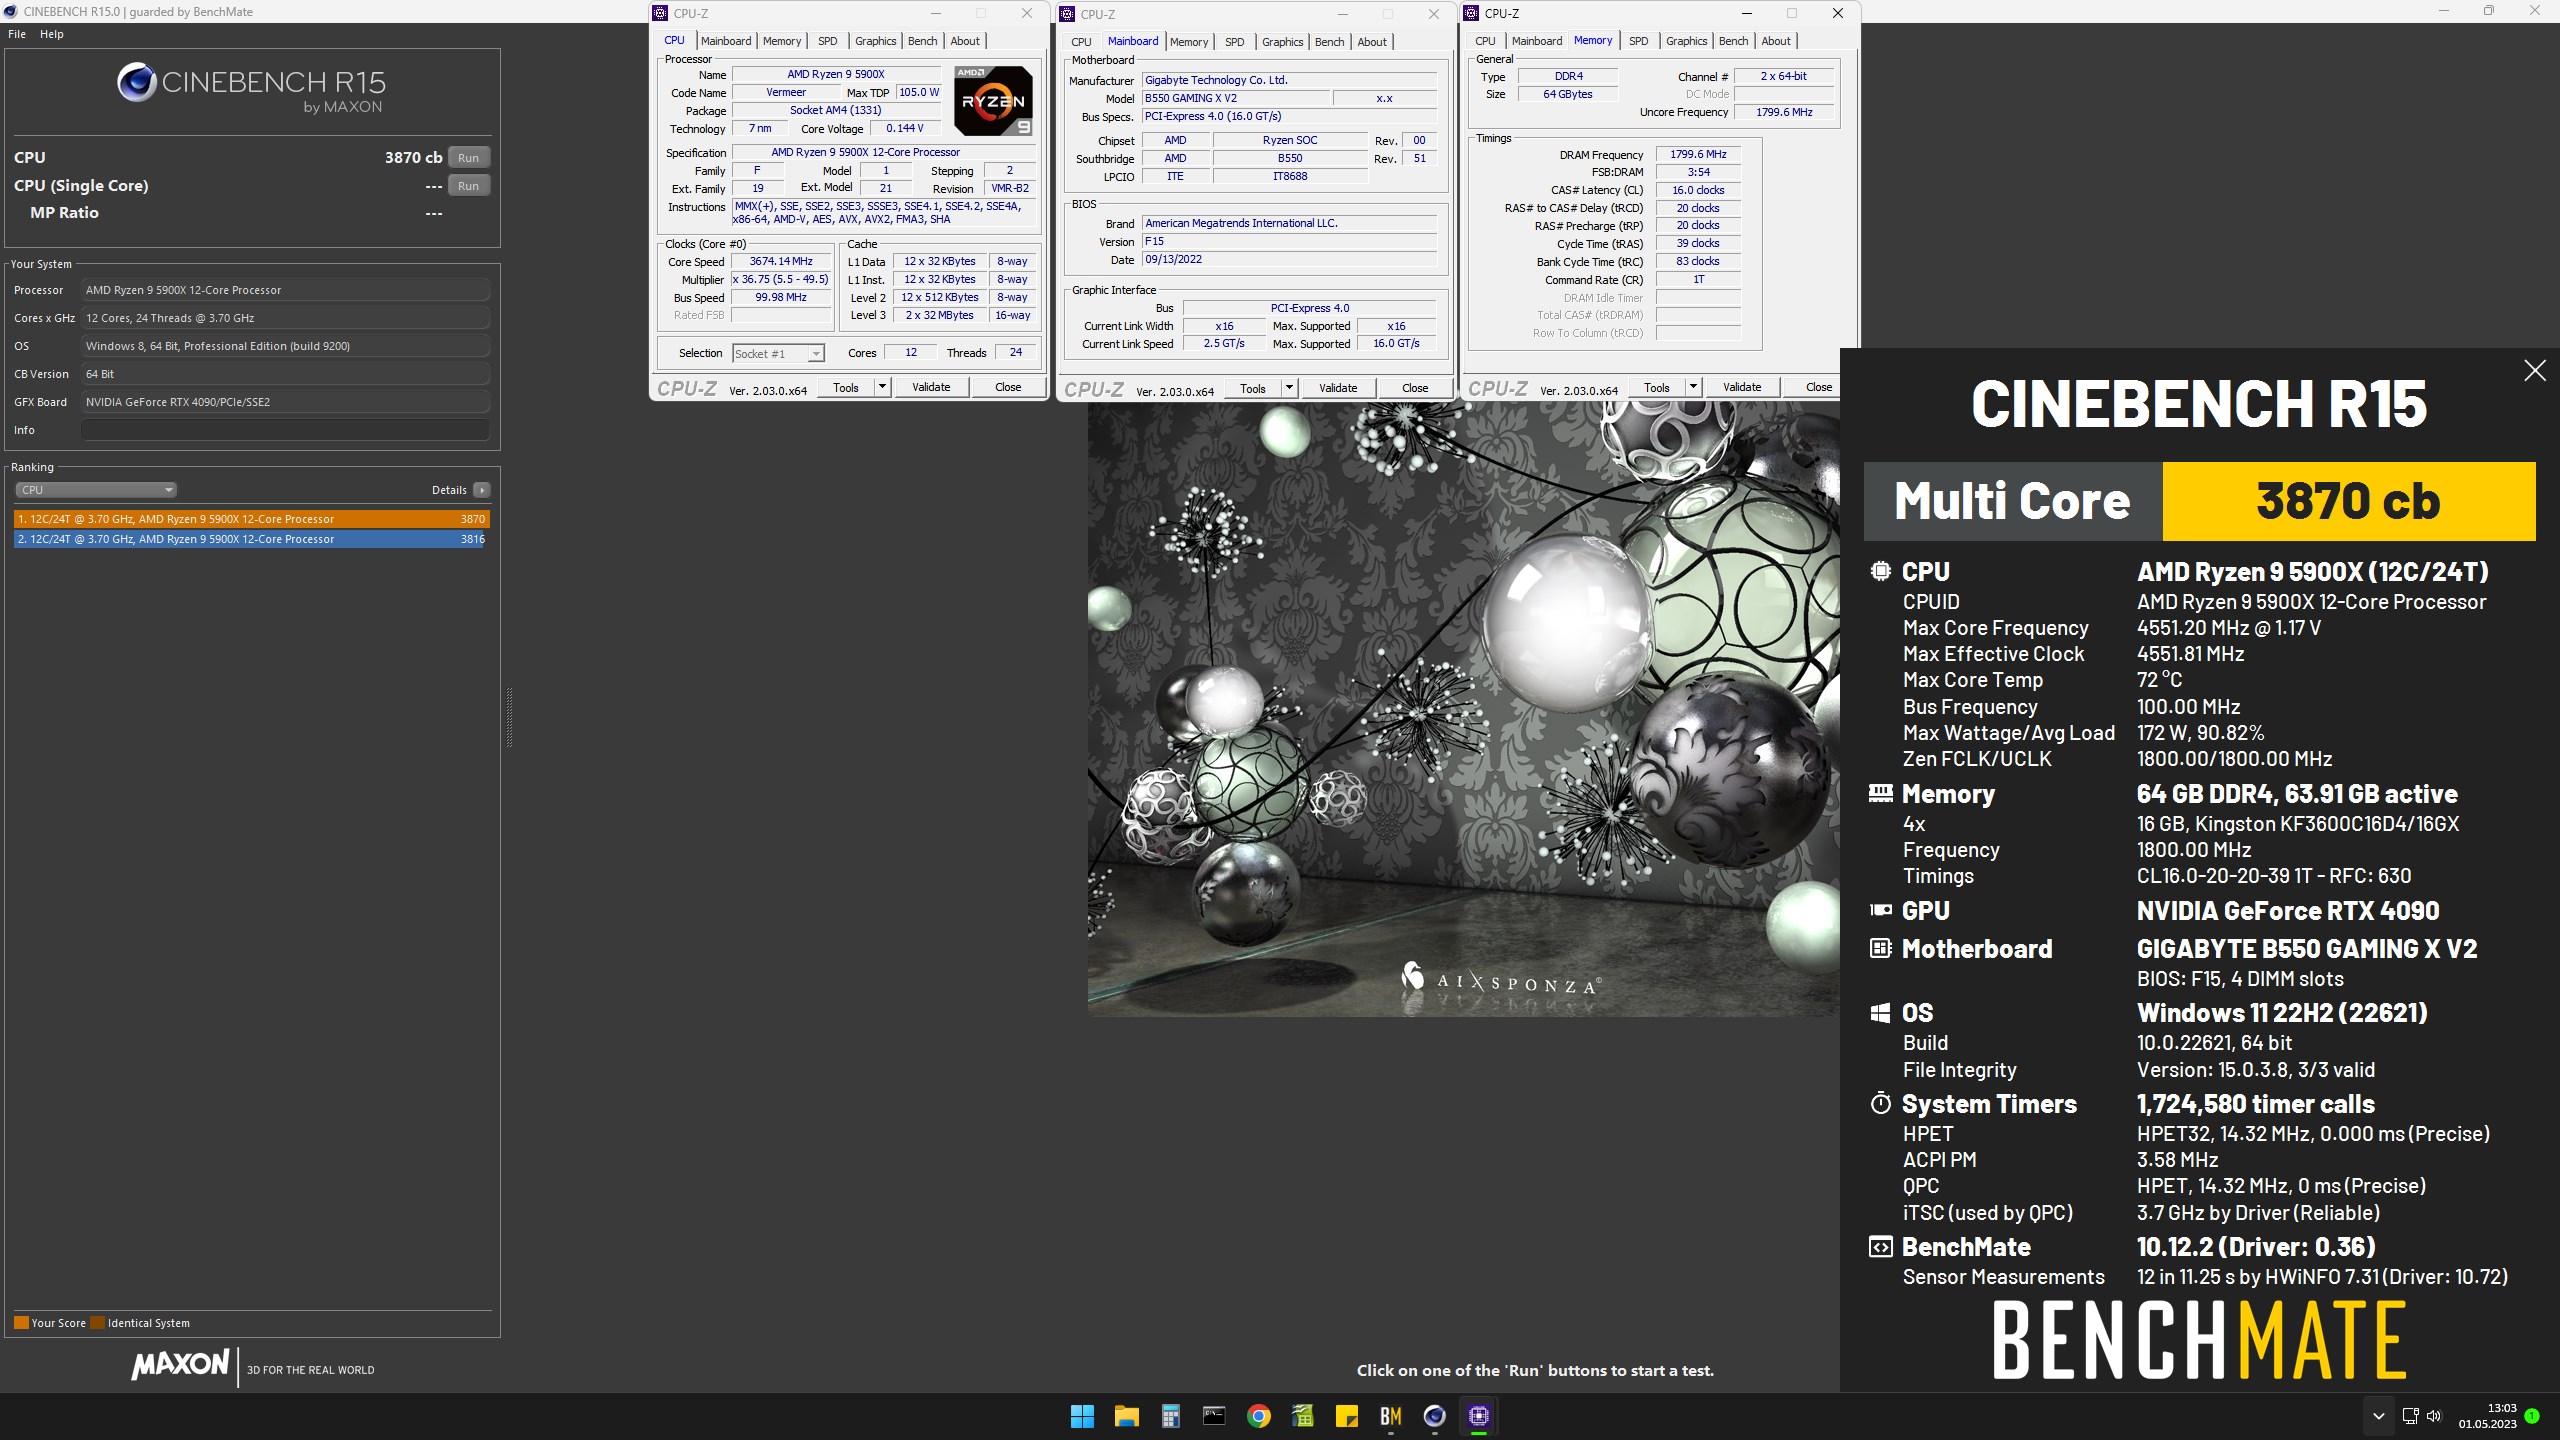Expand Tools dropdown arrow, second CPU-Z window
Image resolution: width=2560 pixels, height=1440 pixels.
pyautogui.click(x=1290, y=388)
